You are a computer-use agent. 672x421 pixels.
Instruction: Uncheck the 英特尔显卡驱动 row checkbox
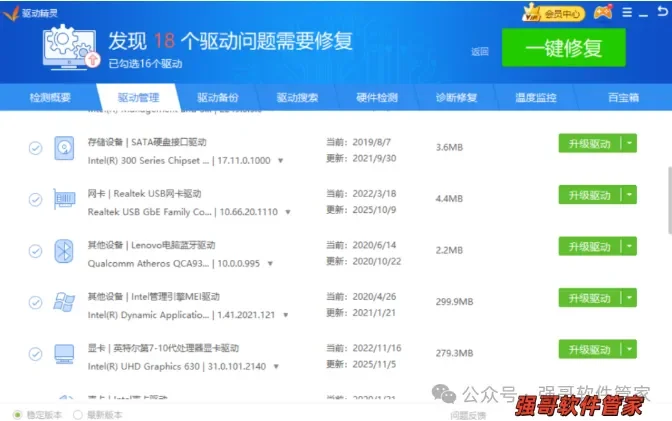pos(36,354)
